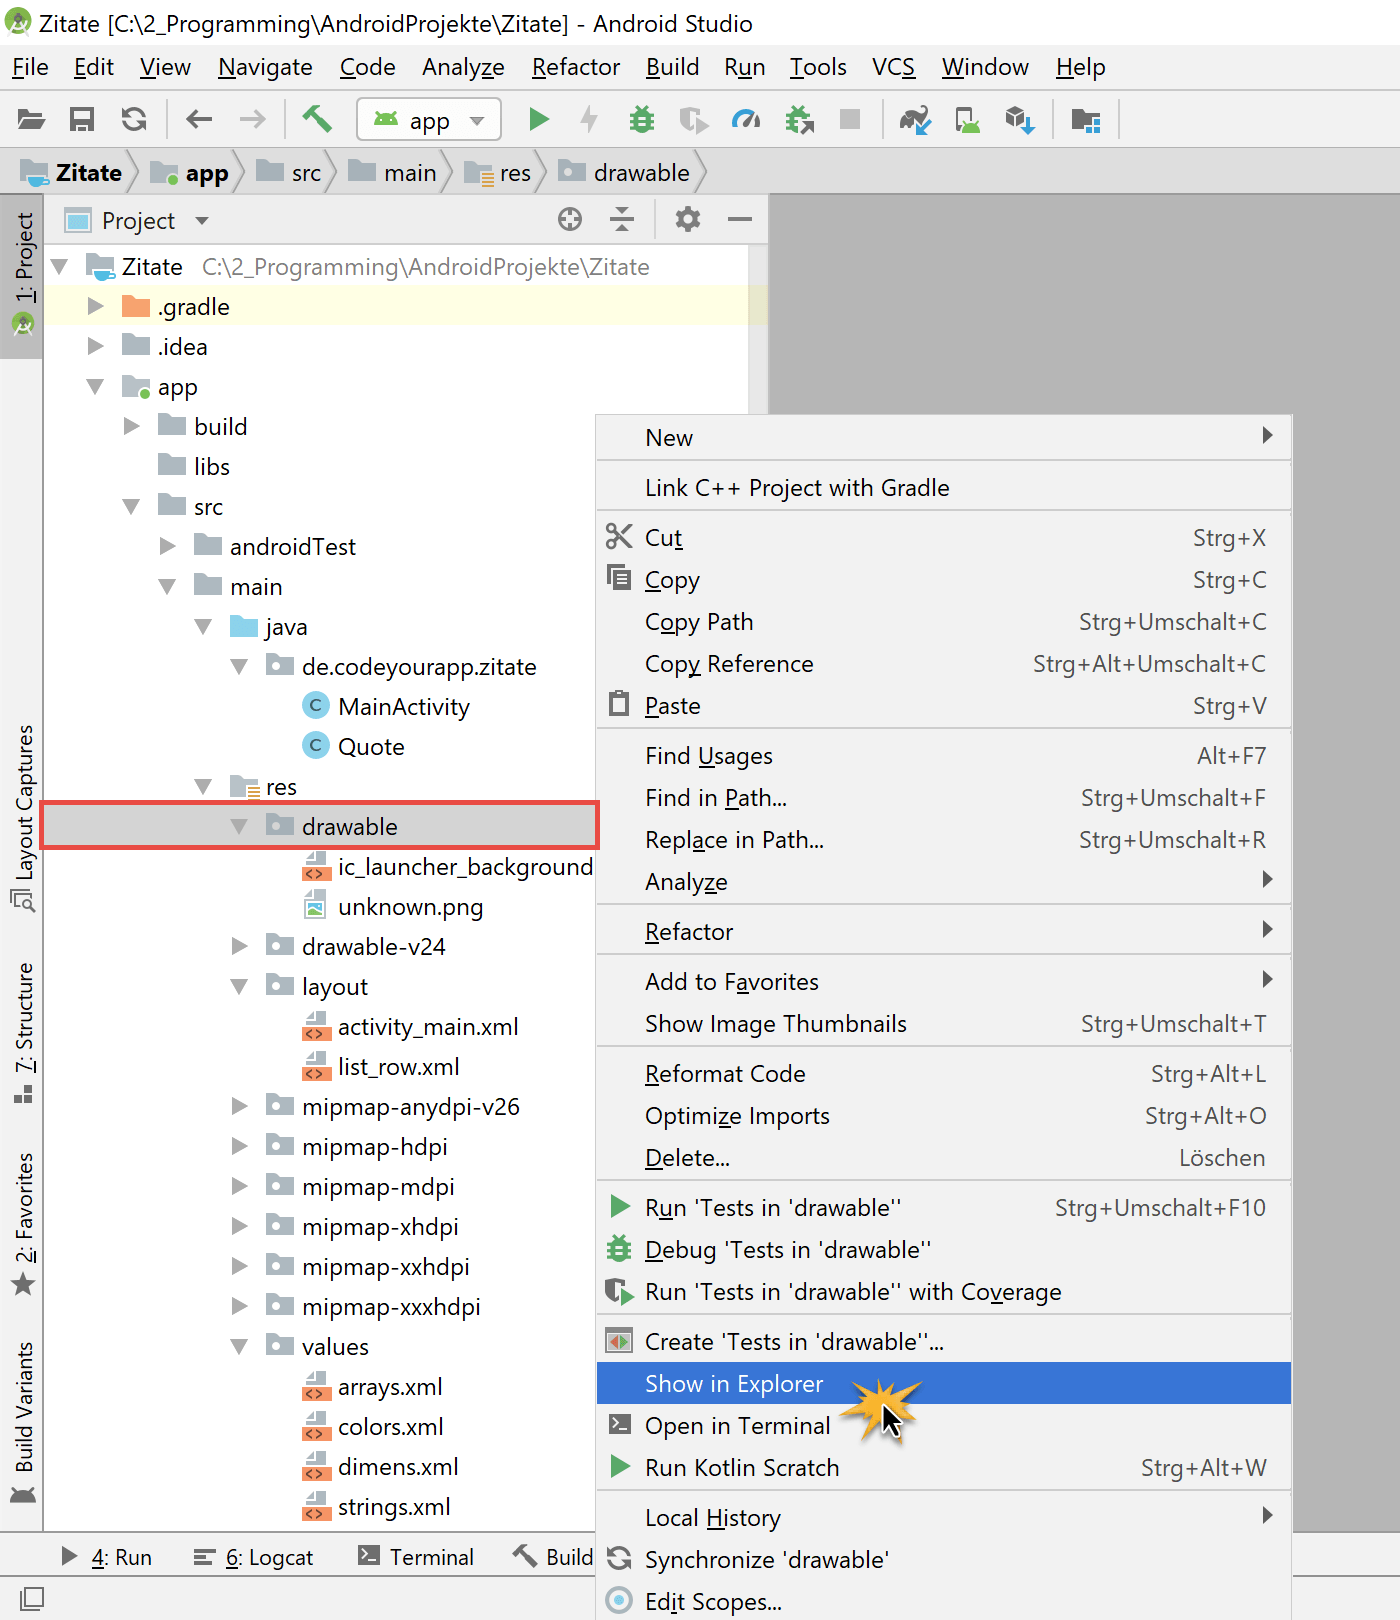Open the 1: Project side tab
1400x1620 pixels.
click(x=23, y=275)
